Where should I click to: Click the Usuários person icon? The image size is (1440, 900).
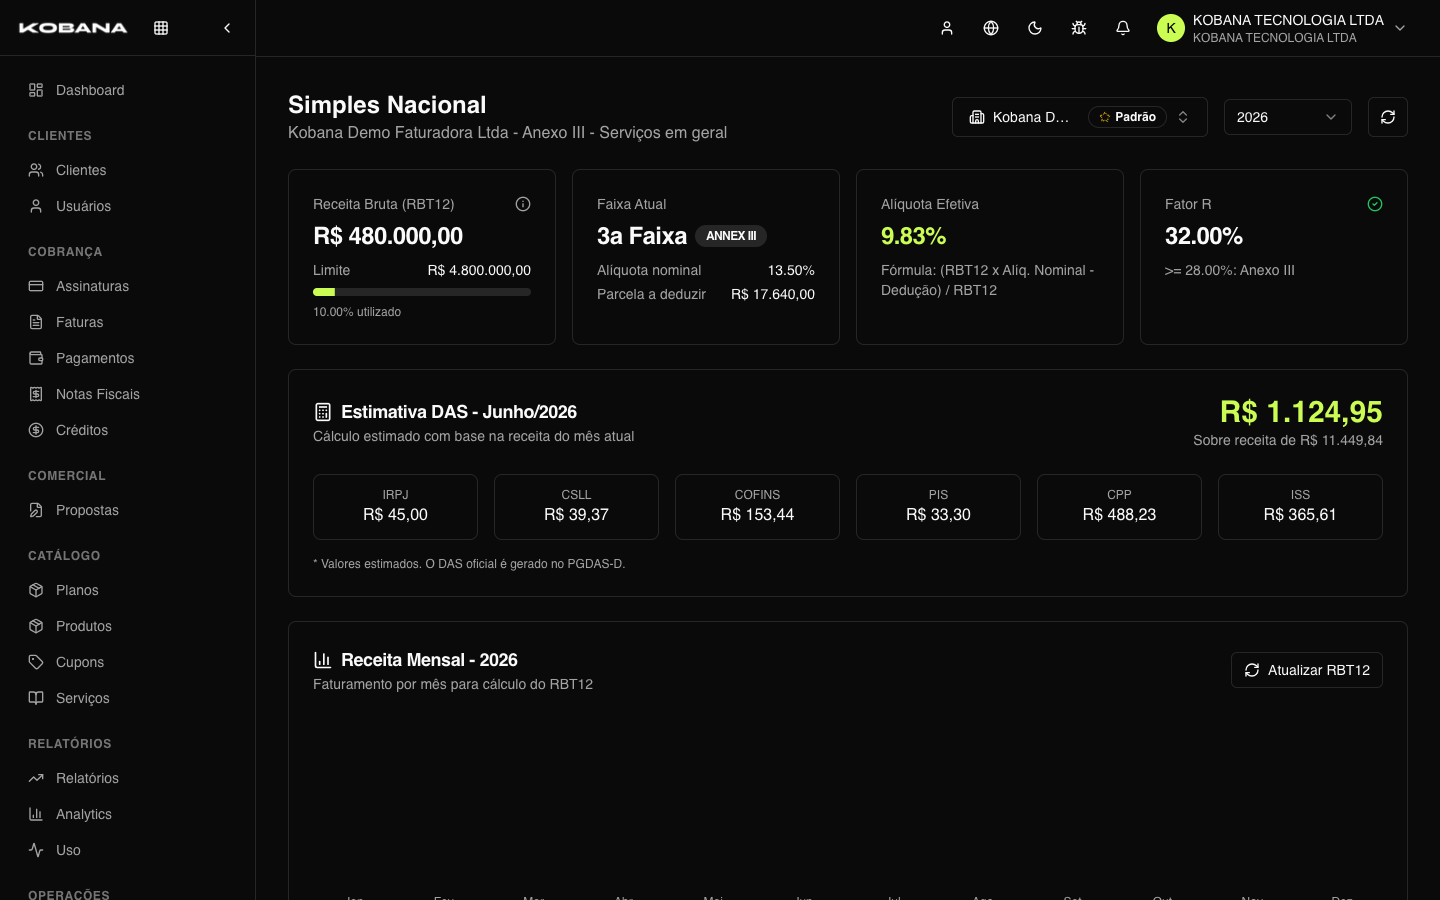coord(36,206)
